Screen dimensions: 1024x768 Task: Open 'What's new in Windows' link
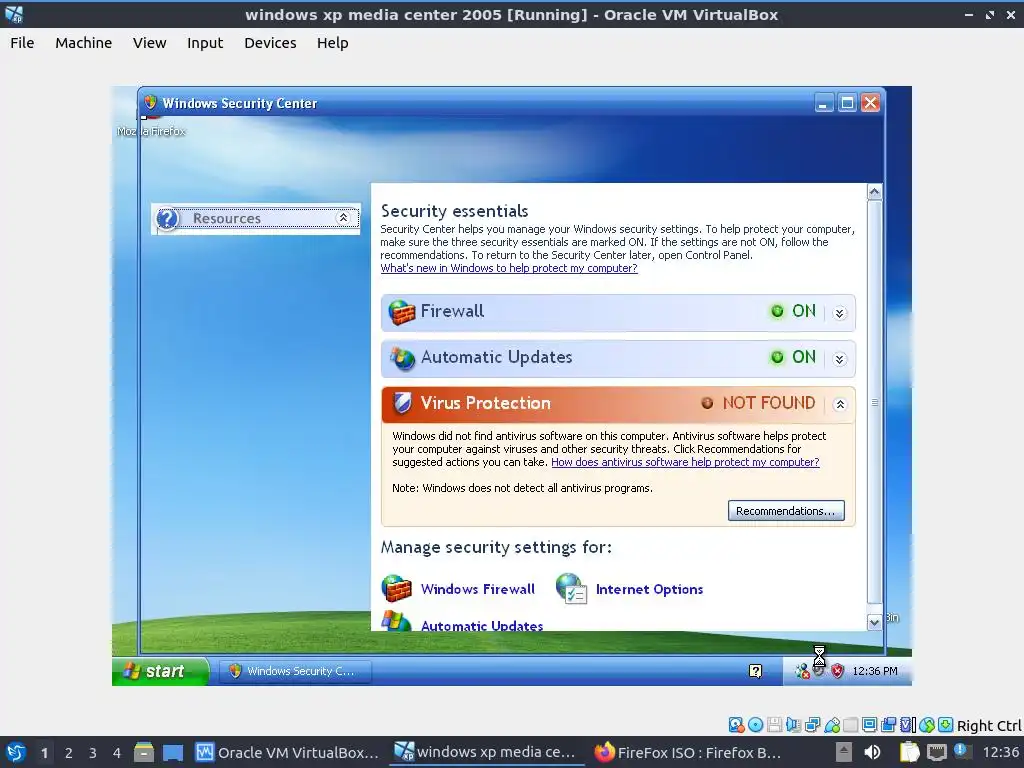pyautogui.click(x=509, y=268)
